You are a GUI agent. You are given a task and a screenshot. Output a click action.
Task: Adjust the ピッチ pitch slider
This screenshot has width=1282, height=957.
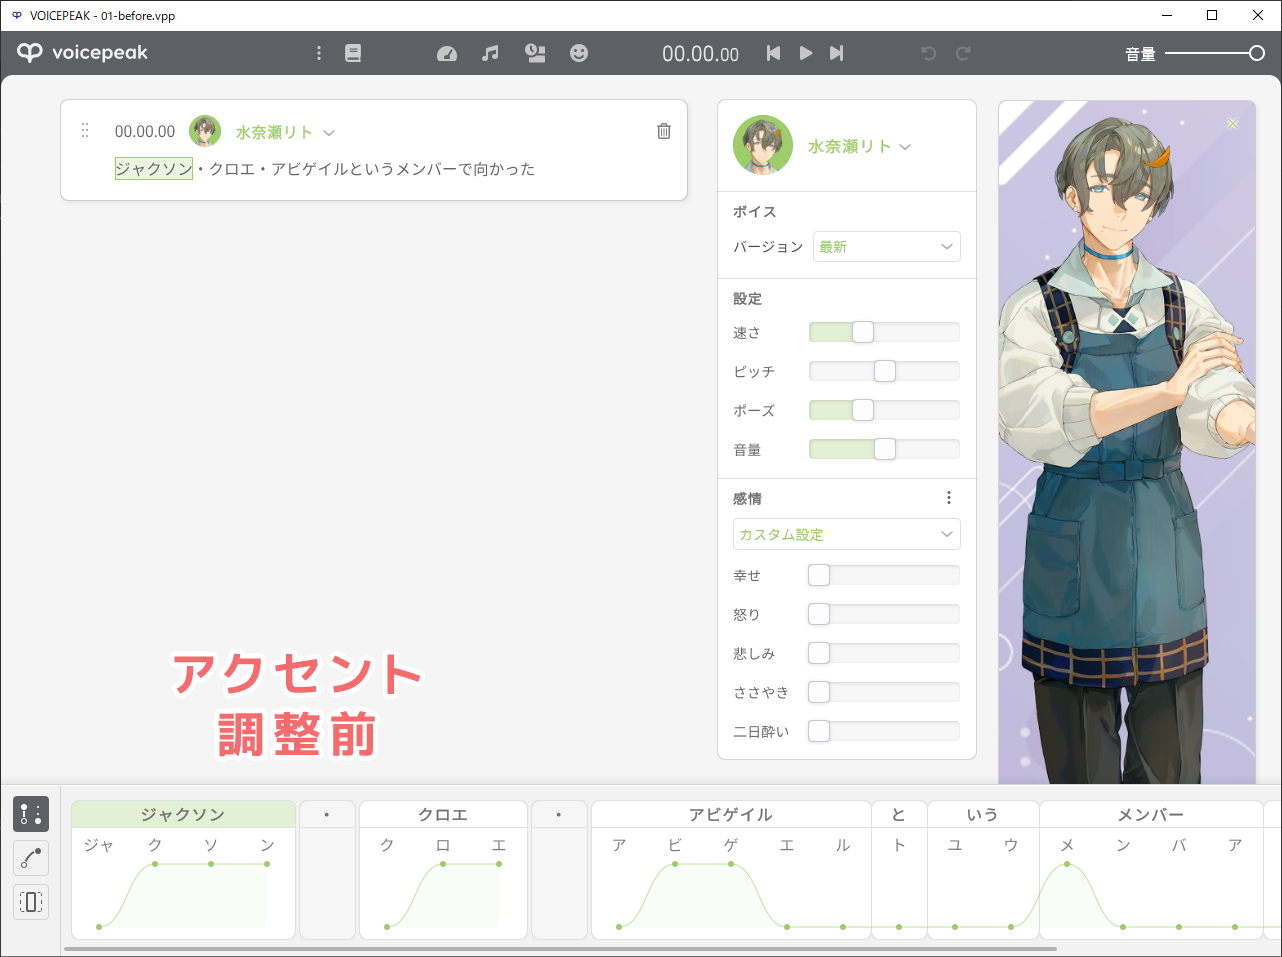point(884,371)
